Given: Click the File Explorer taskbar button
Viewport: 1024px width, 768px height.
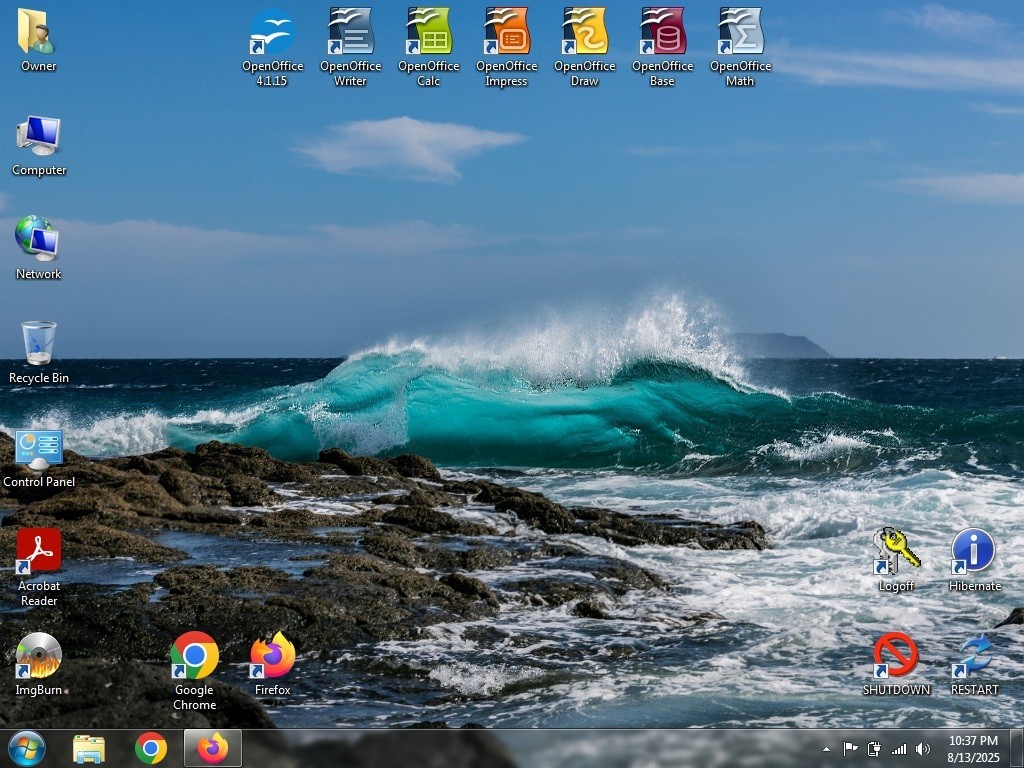Looking at the screenshot, I should (89, 749).
